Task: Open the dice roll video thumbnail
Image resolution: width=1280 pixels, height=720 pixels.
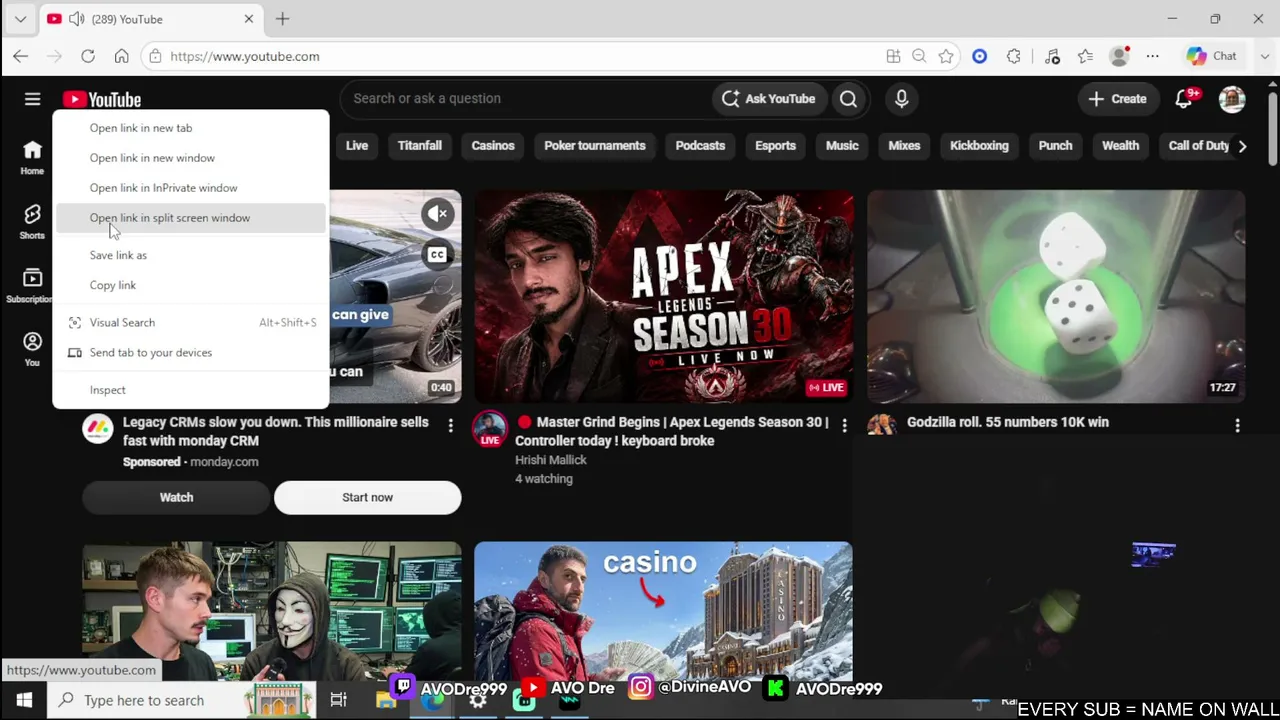Action: tap(1056, 296)
